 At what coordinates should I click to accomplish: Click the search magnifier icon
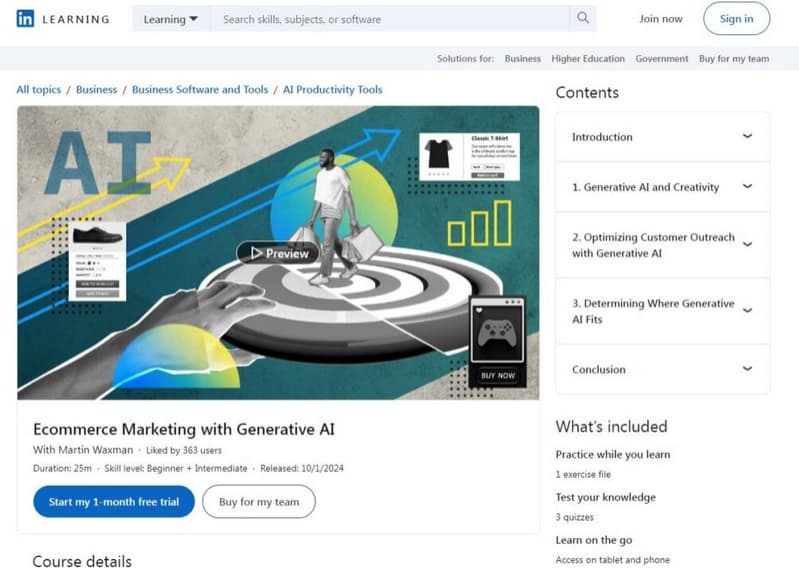pyautogui.click(x=583, y=18)
